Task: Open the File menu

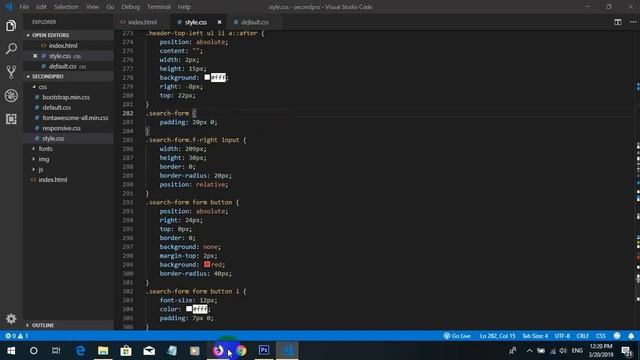Action: (24, 7)
